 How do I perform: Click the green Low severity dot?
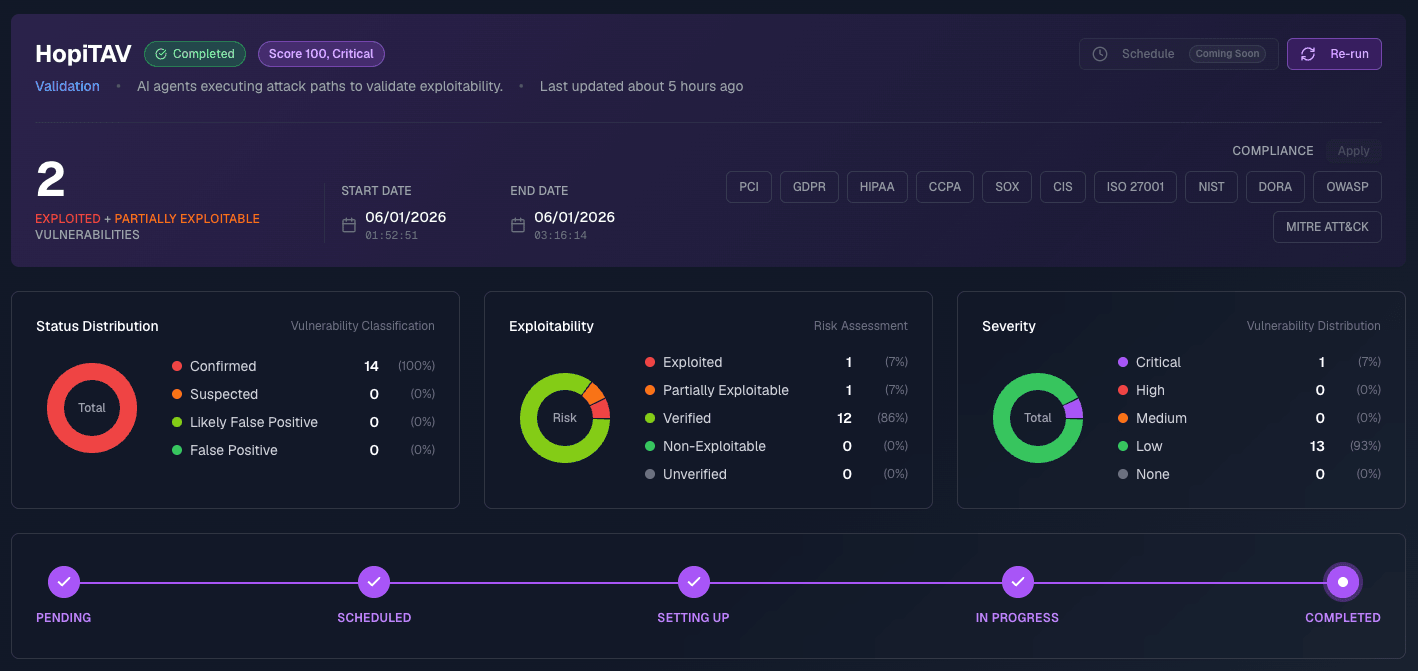point(1123,447)
